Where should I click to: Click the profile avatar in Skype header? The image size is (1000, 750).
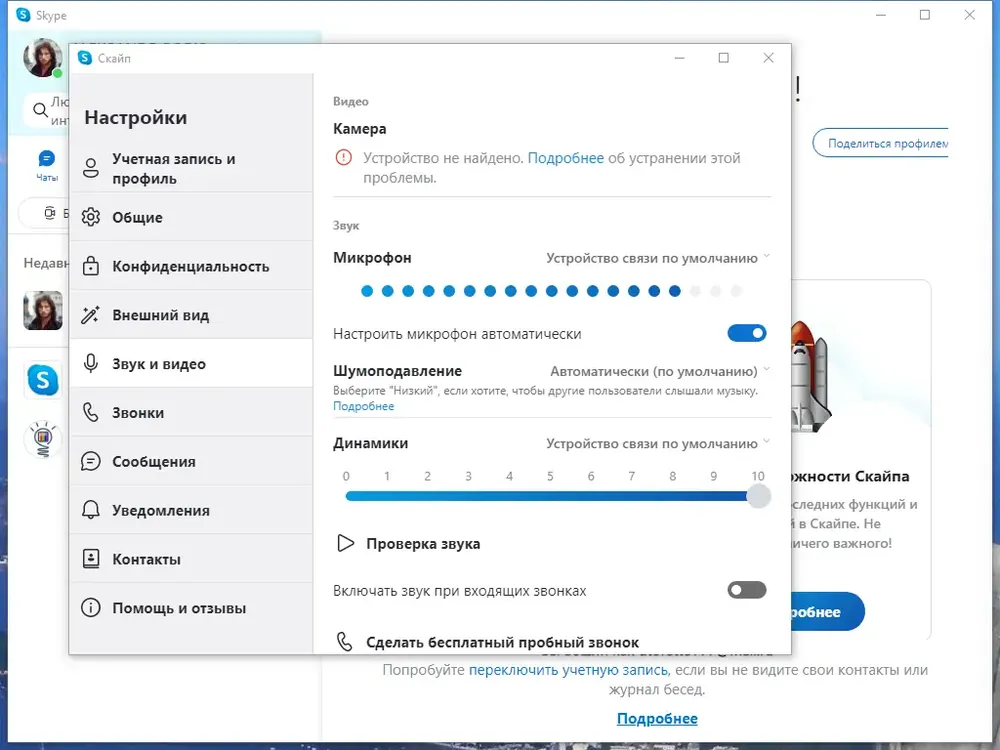(43, 58)
